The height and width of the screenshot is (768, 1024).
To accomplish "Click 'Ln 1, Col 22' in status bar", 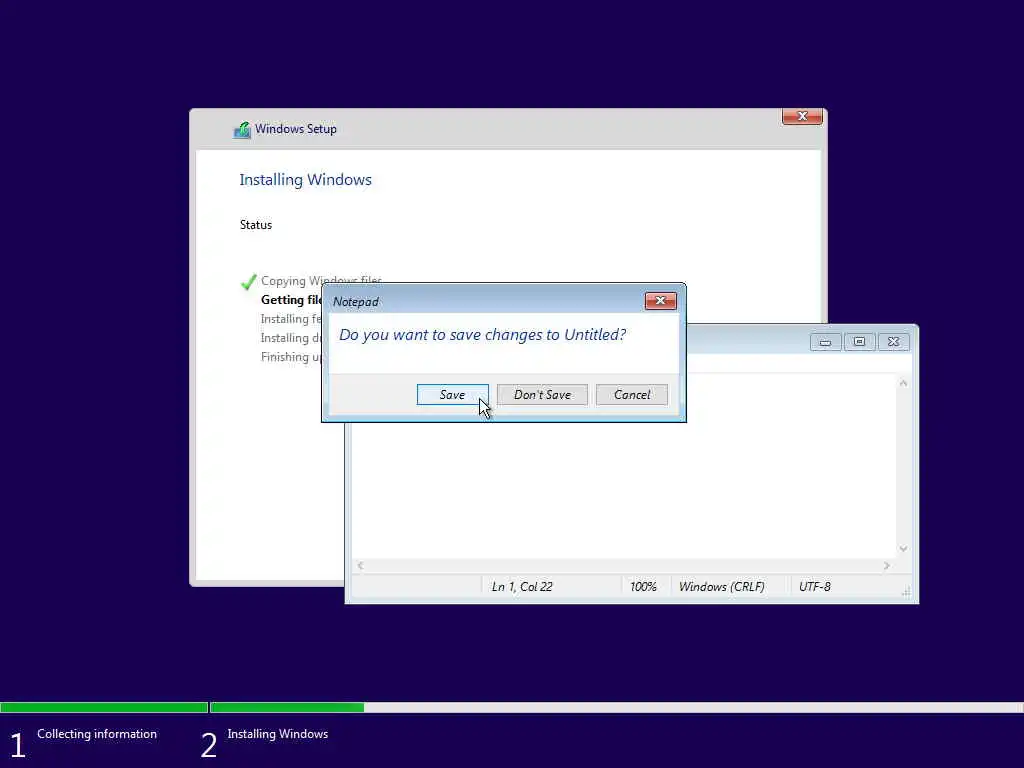I will [522, 586].
